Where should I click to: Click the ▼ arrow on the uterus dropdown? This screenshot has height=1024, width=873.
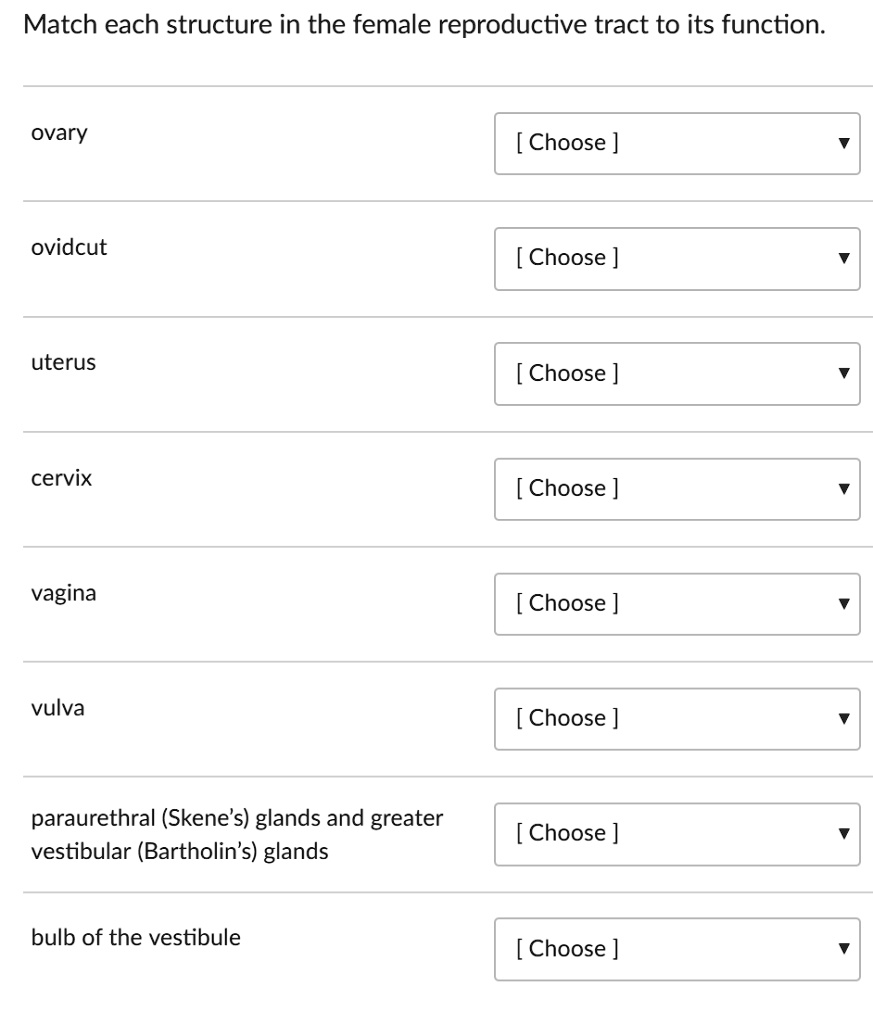click(843, 373)
